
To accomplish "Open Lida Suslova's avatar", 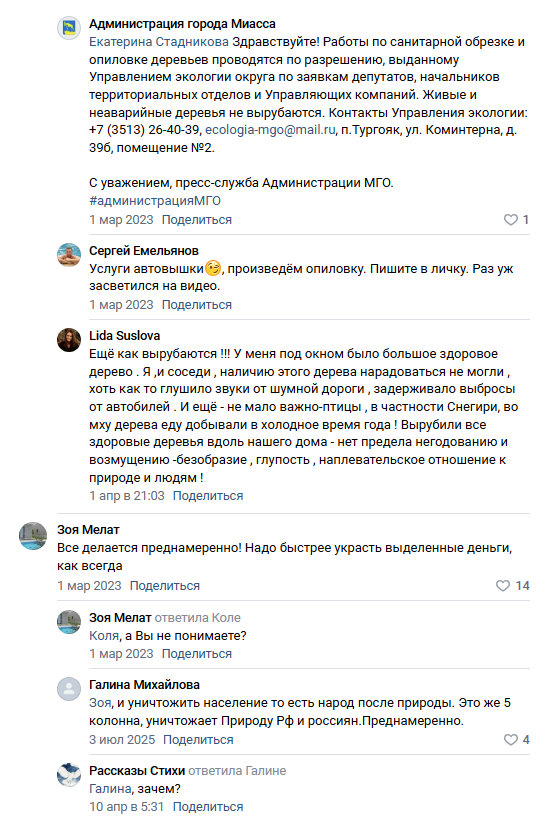I will (69, 340).
